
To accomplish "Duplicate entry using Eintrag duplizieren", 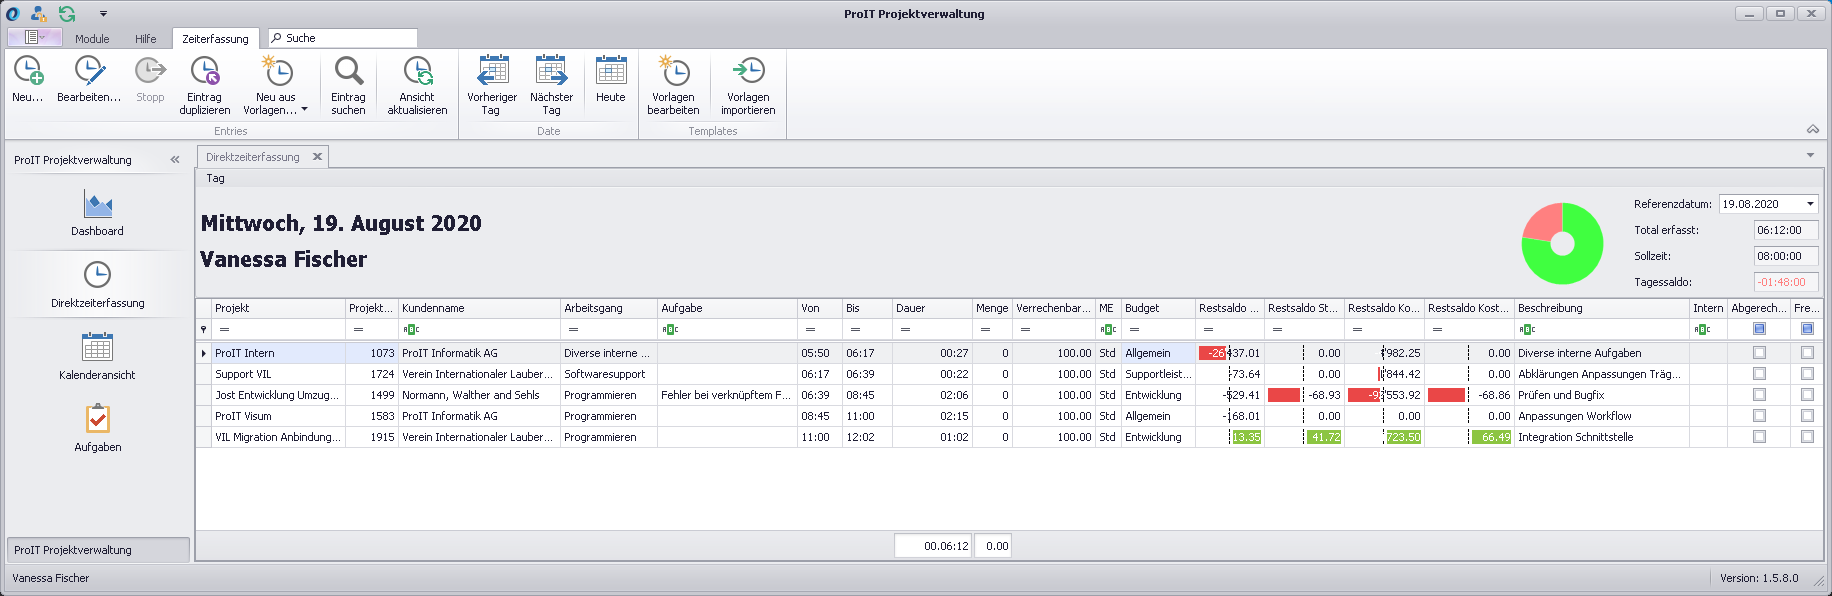I will coord(204,72).
